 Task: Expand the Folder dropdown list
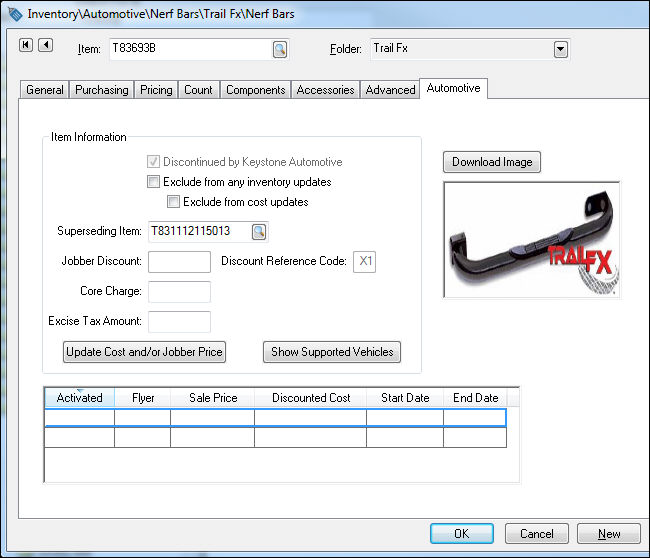point(560,49)
